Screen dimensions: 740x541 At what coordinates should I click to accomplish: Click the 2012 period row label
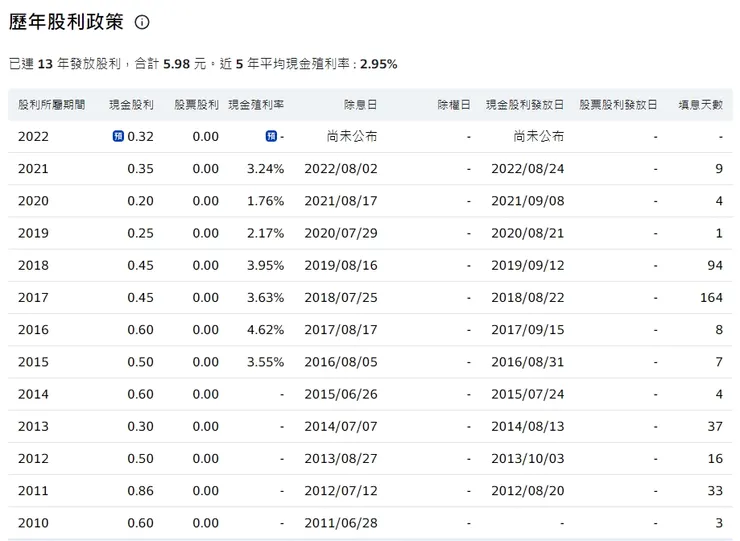coord(33,458)
